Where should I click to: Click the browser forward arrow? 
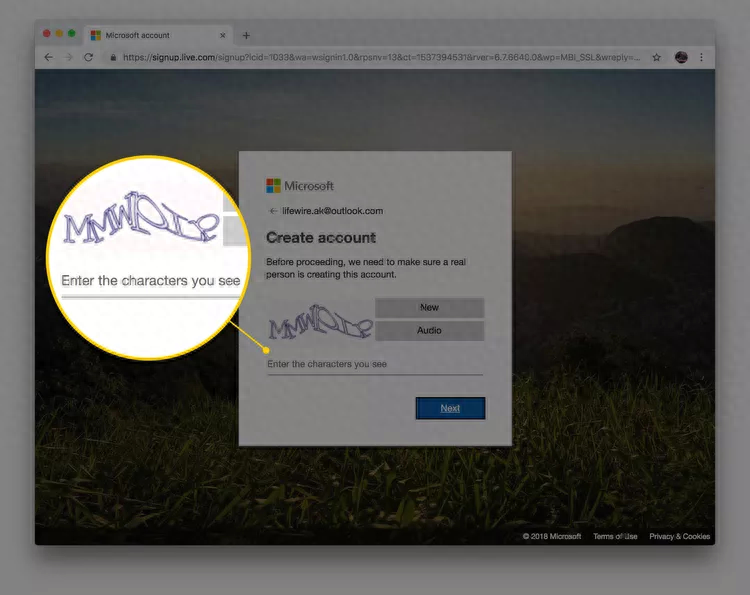(x=68, y=57)
